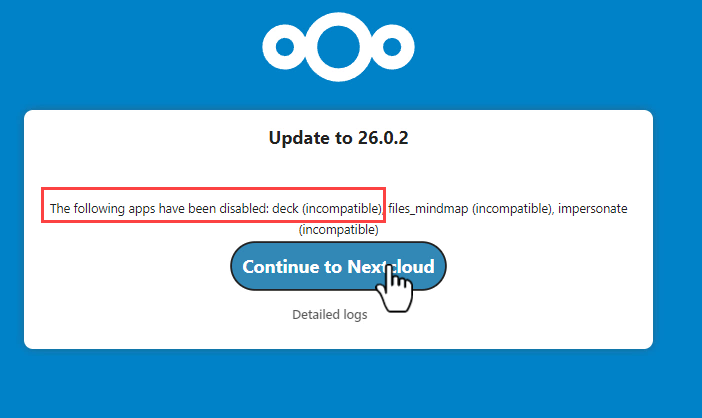The image size is (702, 418).
Task: Click the left circle of the Nextcloud logo
Action: pos(285,46)
